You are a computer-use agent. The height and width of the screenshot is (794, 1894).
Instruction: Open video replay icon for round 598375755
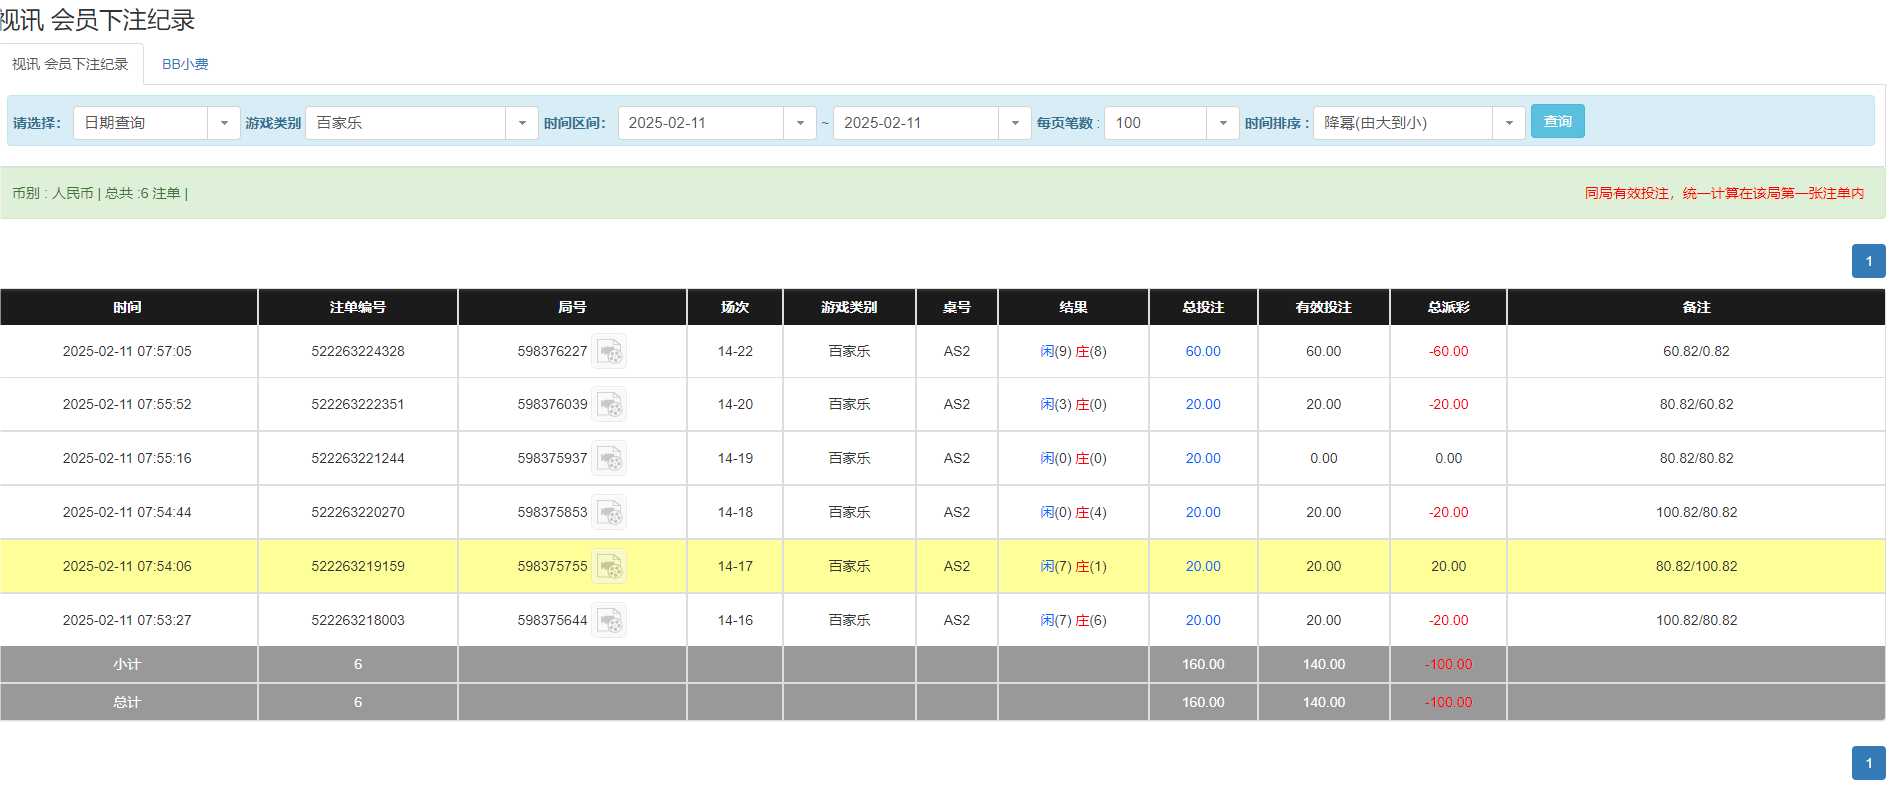pos(609,567)
